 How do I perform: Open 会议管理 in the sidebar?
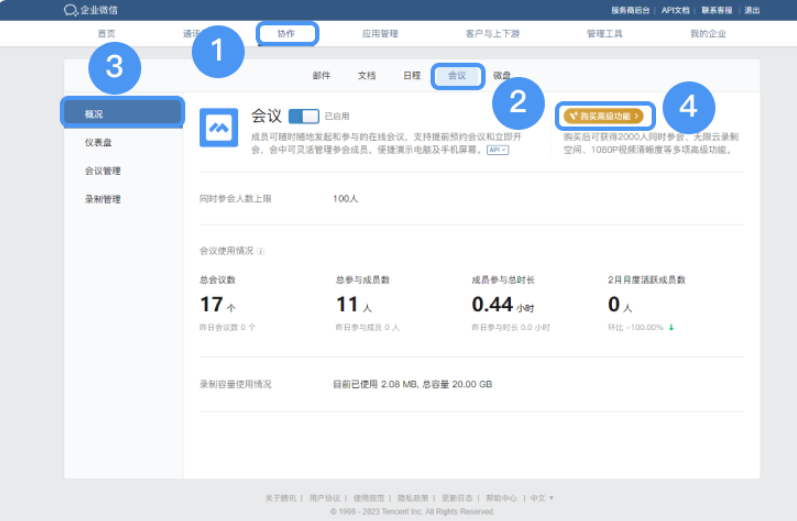[x=102, y=171]
